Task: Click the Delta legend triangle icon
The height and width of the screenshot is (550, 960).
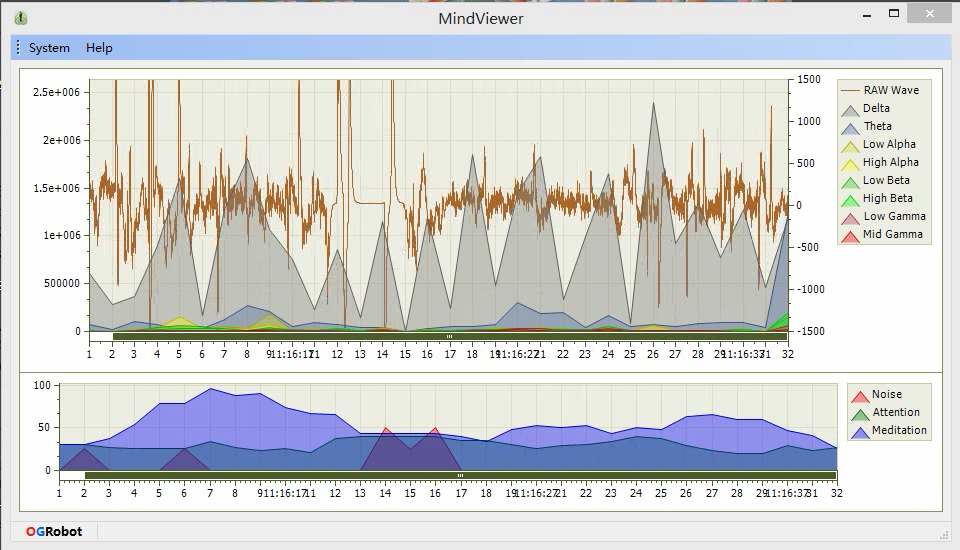Action: point(850,110)
